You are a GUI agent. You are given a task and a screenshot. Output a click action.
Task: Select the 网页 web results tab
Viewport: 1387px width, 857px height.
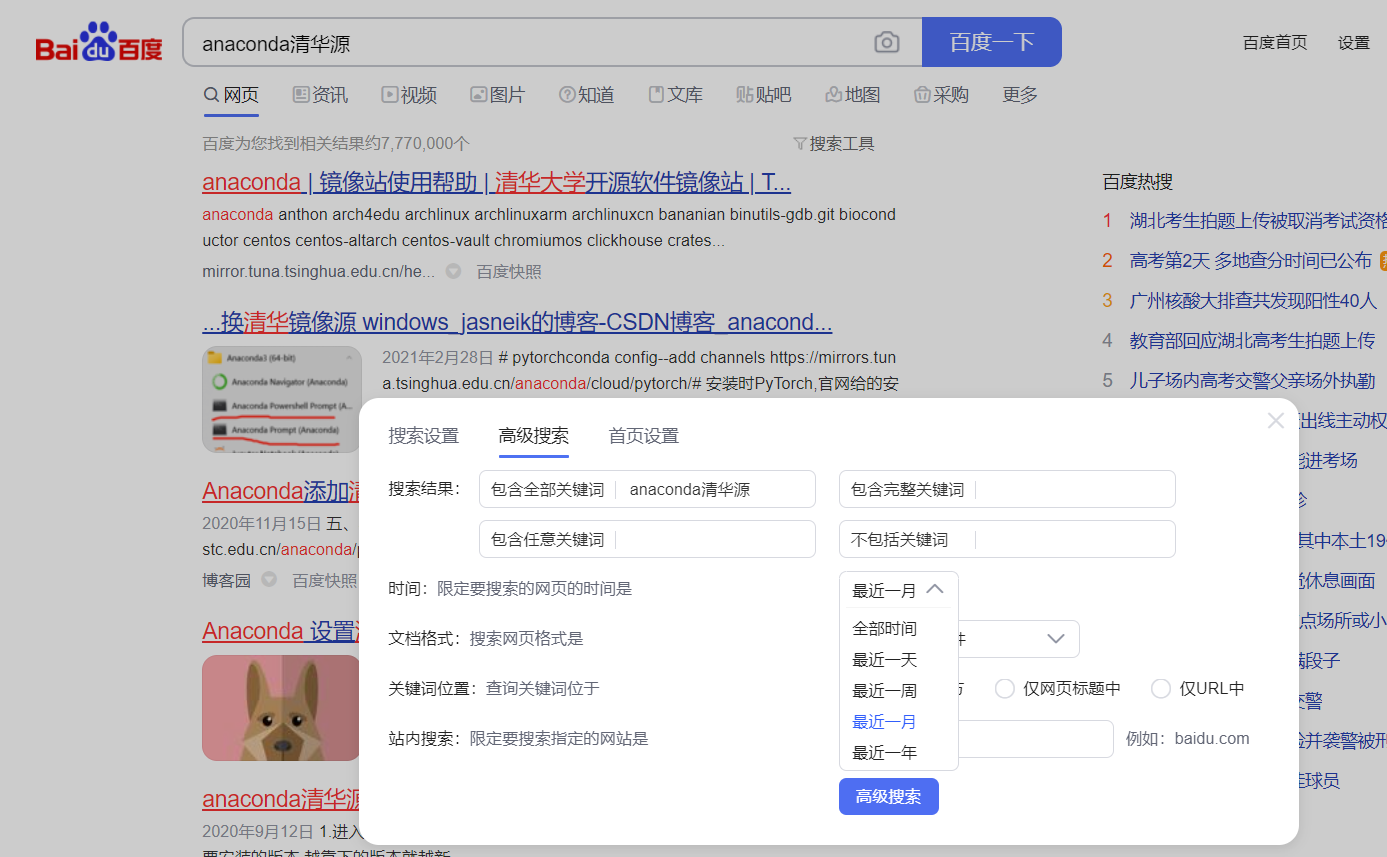(x=231, y=95)
